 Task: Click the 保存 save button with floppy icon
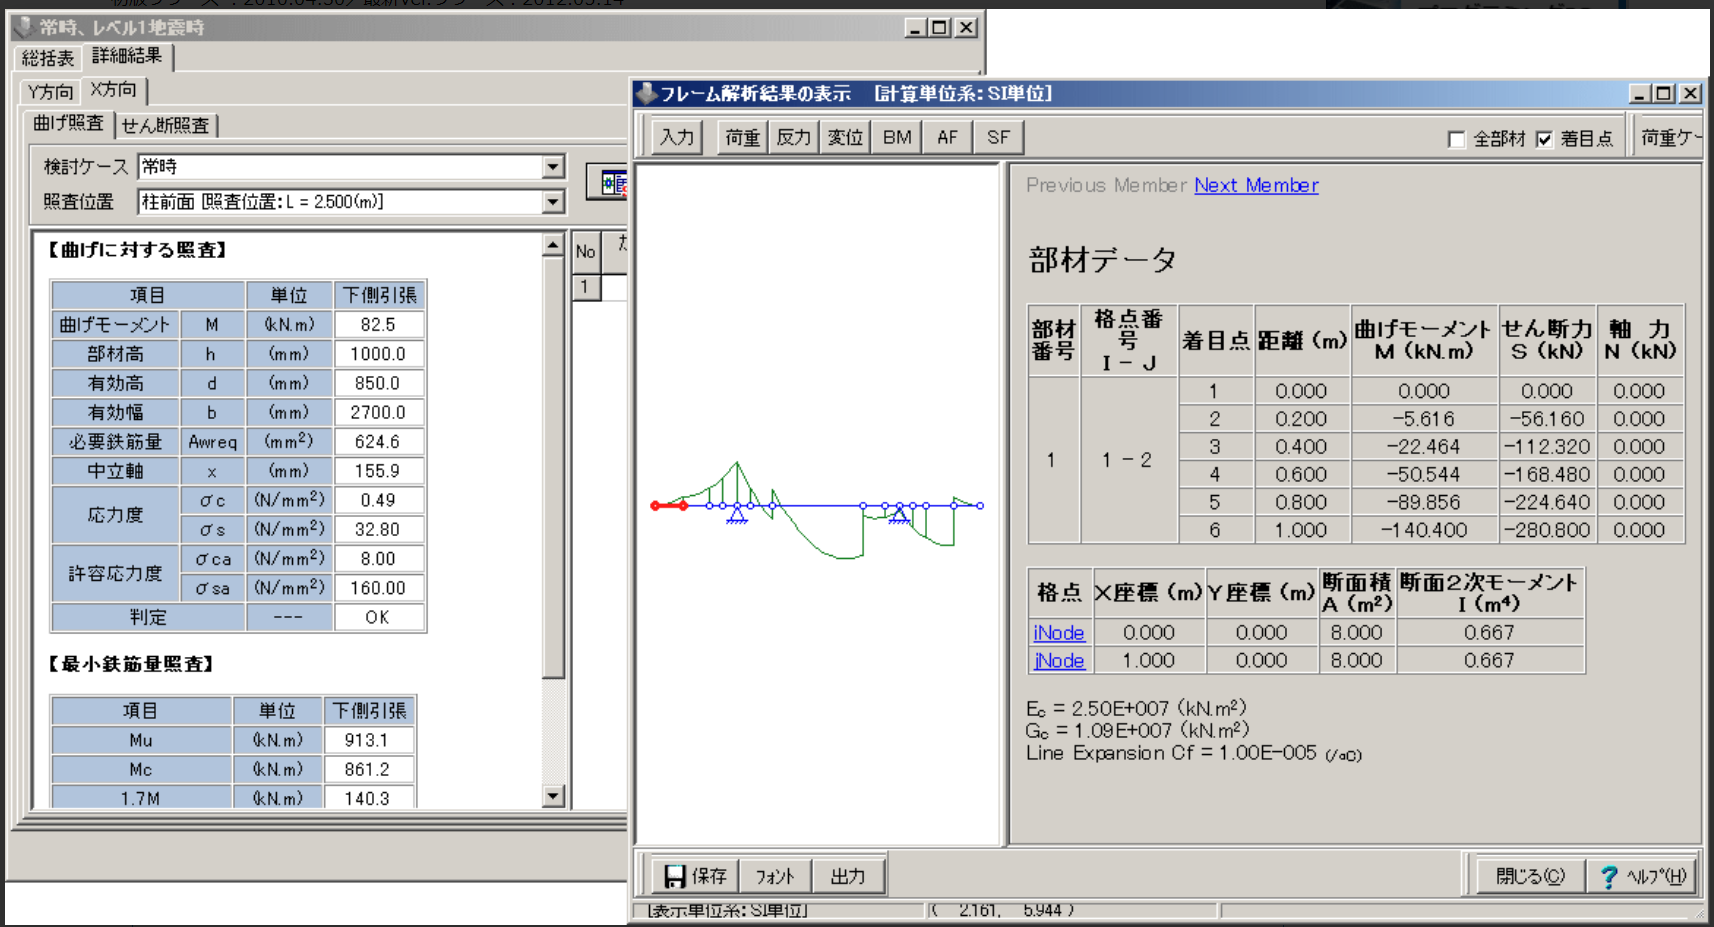(x=695, y=876)
